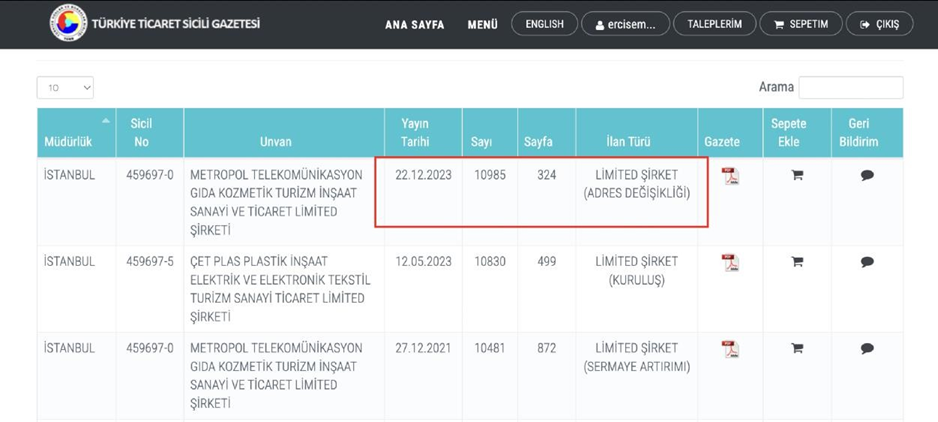Viewport: 938px width, 422px height.
Task: Select issue number 10830
Action: click(489, 262)
